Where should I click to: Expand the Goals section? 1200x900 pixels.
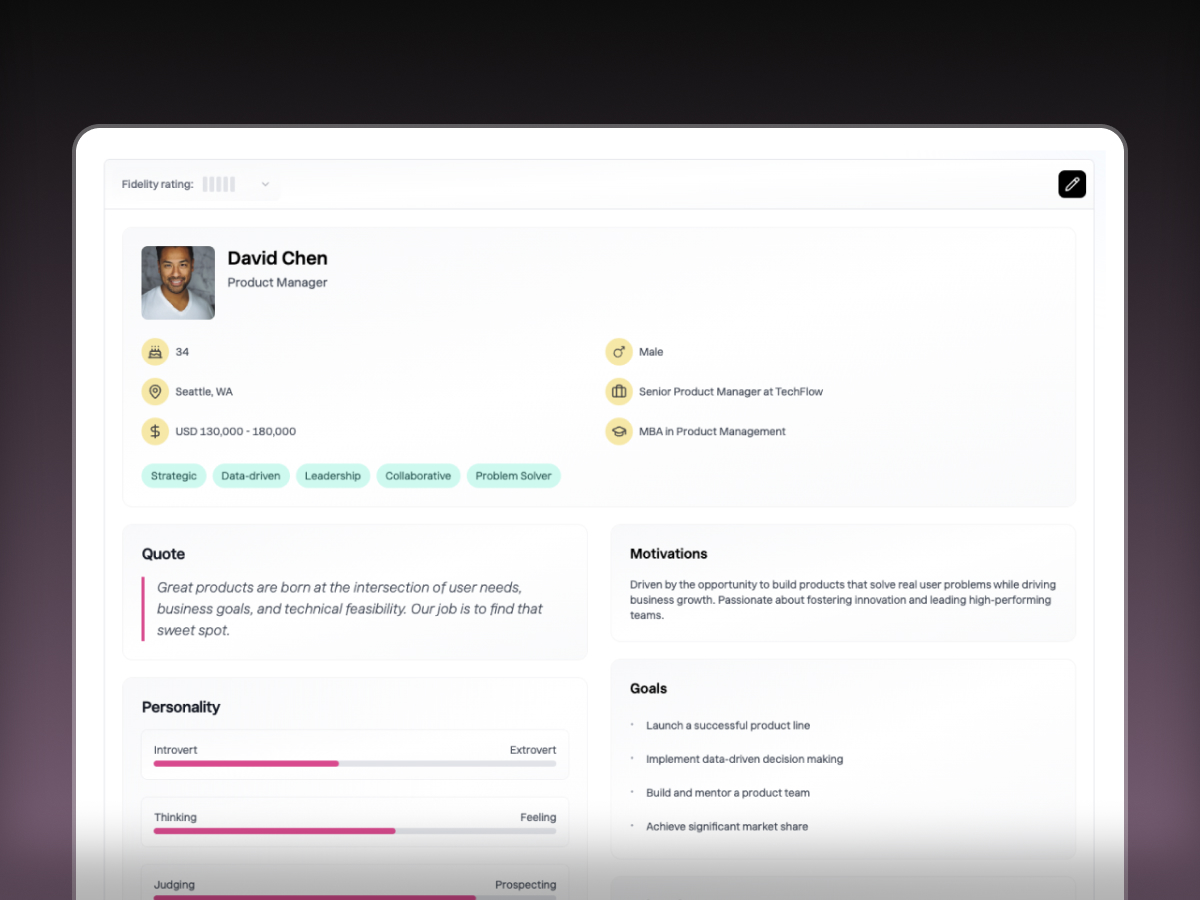click(648, 688)
